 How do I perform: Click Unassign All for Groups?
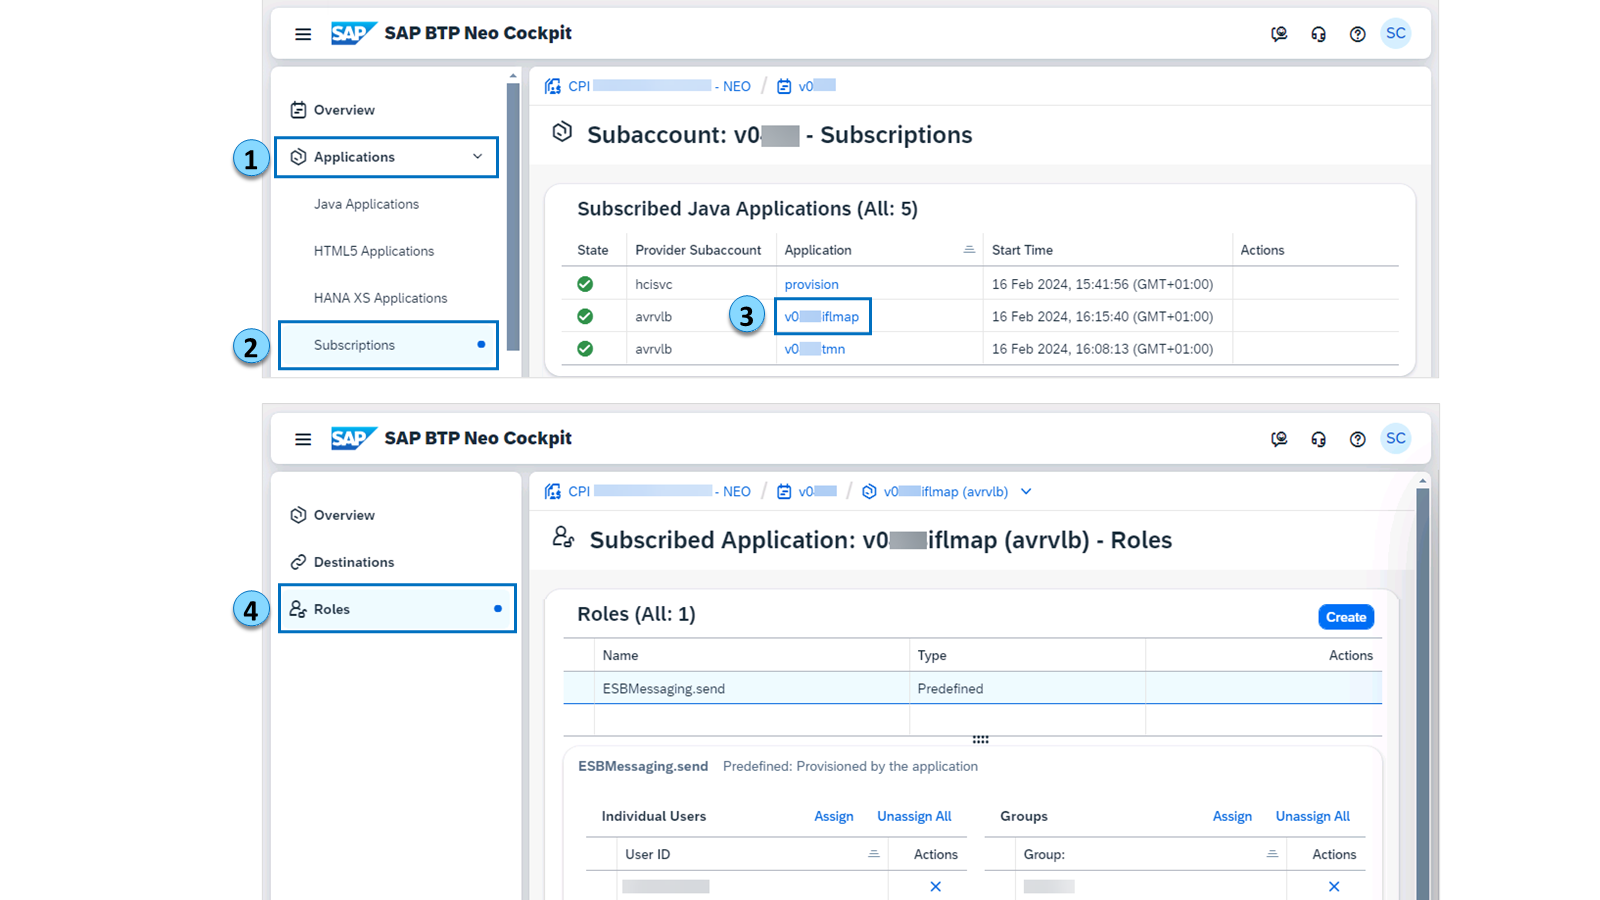pos(1313,817)
